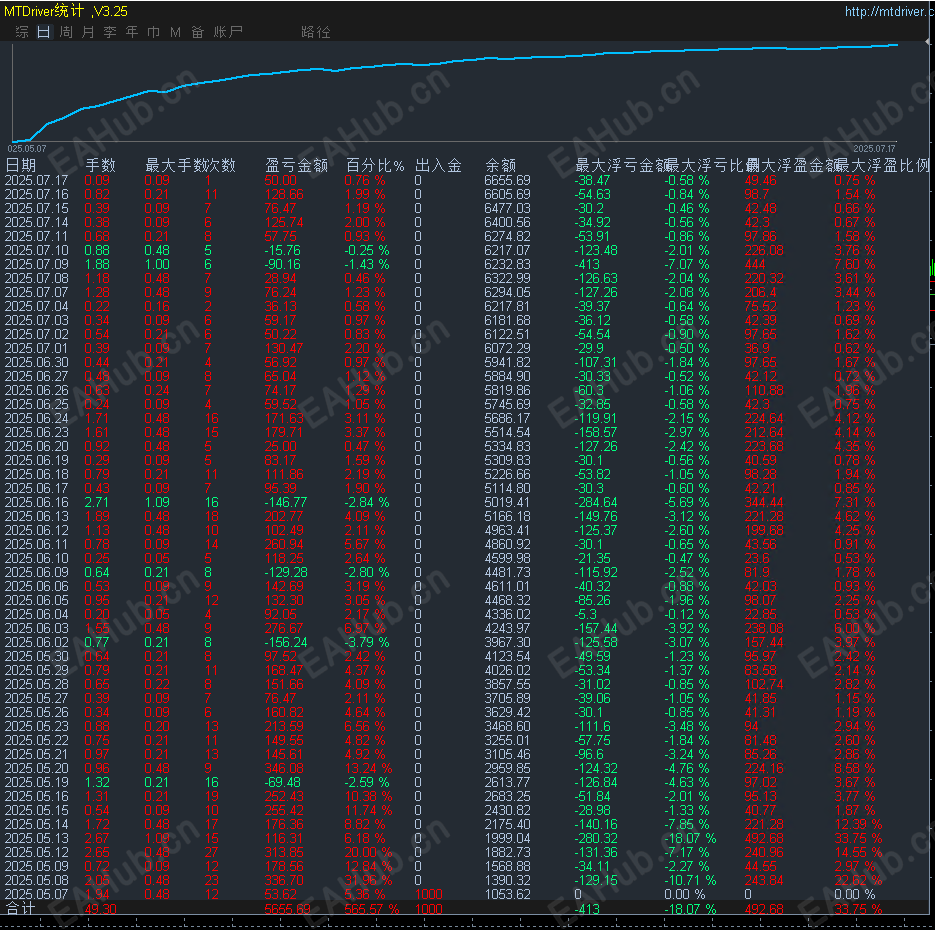This screenshot has height=930, width=935.
Task: Click profit value 276.67
Action: point(284,628)
